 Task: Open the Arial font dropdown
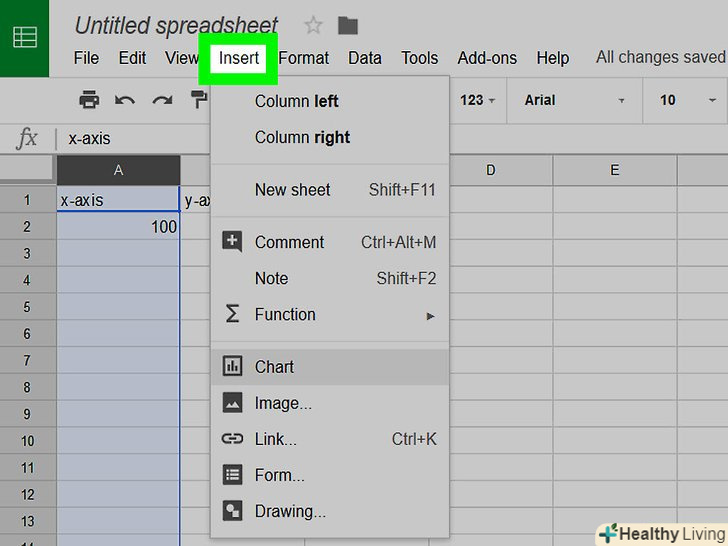click(x=574, y=100)
